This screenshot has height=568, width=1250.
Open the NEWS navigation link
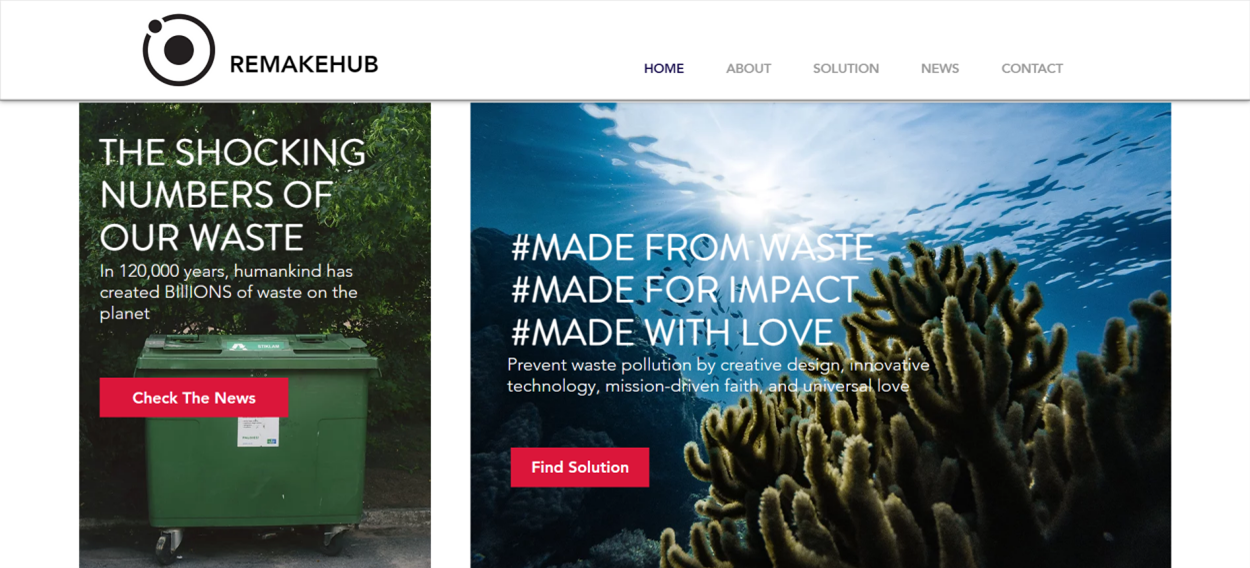[x=940, y=68]
